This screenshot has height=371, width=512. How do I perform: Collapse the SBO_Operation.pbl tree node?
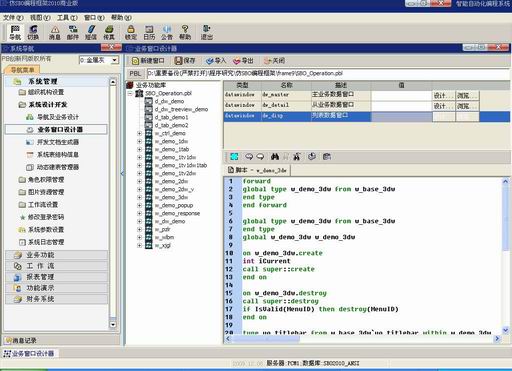pyautogui.click(x=131, y=94)
